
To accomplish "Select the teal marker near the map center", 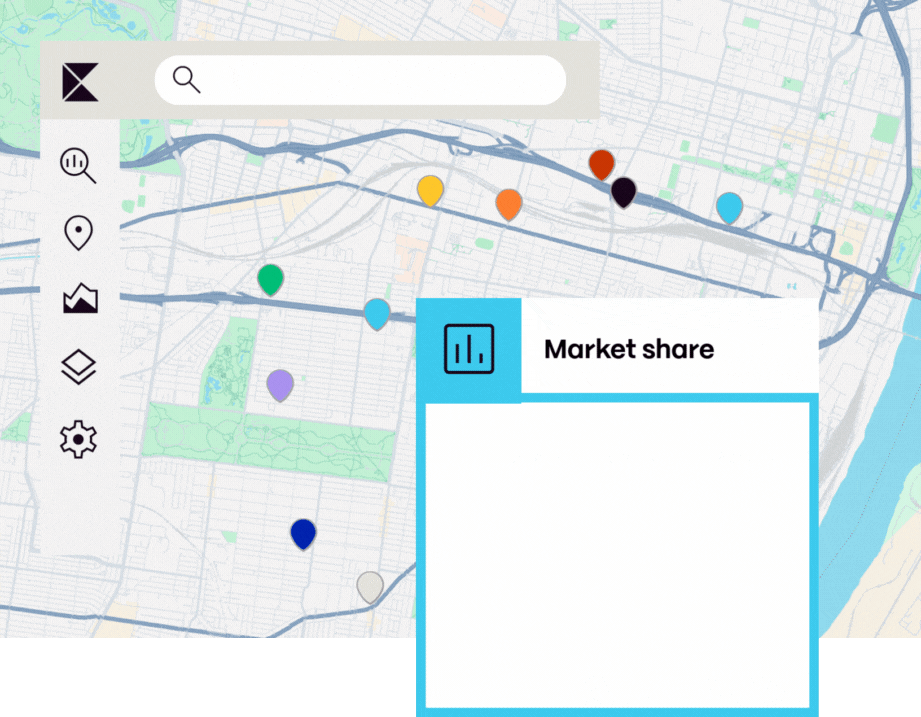I will tap(376, 314).
